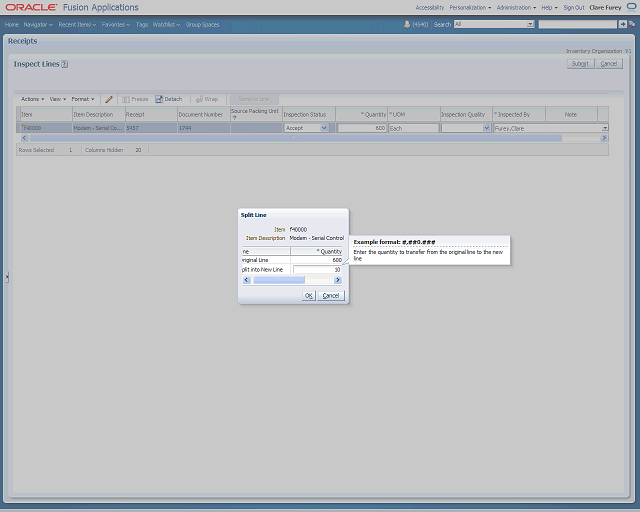Screen dimensions: 640x512
Task: Open the advanced search icon
Action: coord(632,24)
